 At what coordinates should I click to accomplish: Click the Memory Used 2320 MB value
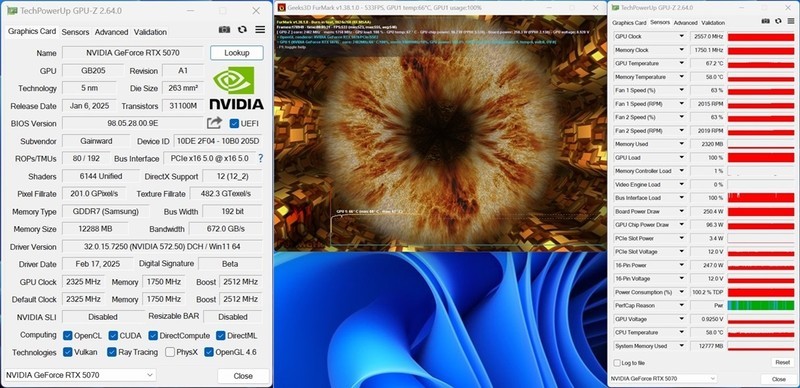coord(707,144)
